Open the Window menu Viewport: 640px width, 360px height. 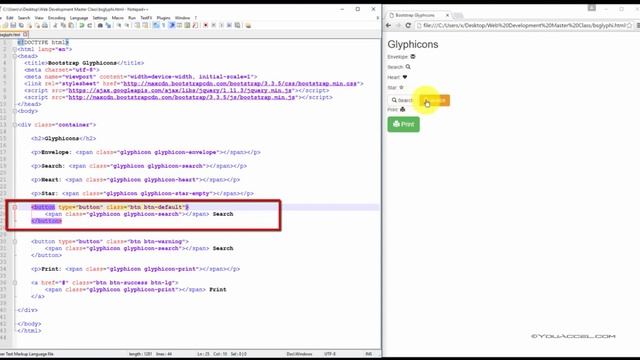182,18
